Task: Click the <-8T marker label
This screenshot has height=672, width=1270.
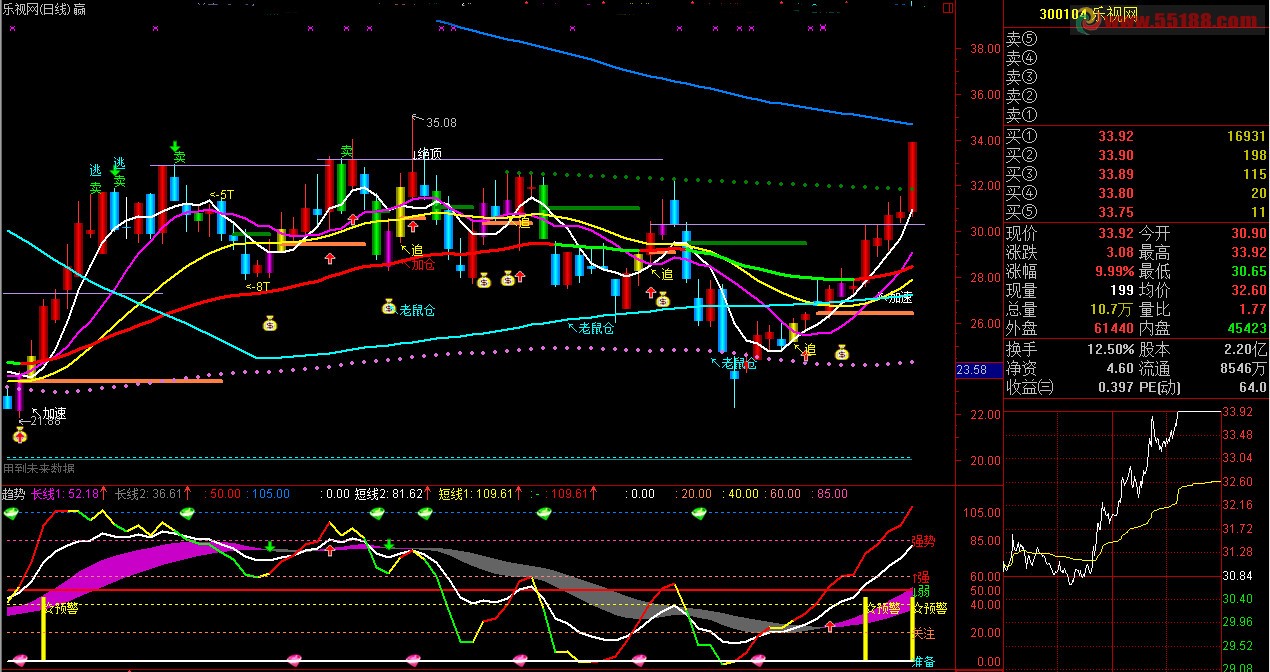Action: pyautogui.click(x=258, y=286)
